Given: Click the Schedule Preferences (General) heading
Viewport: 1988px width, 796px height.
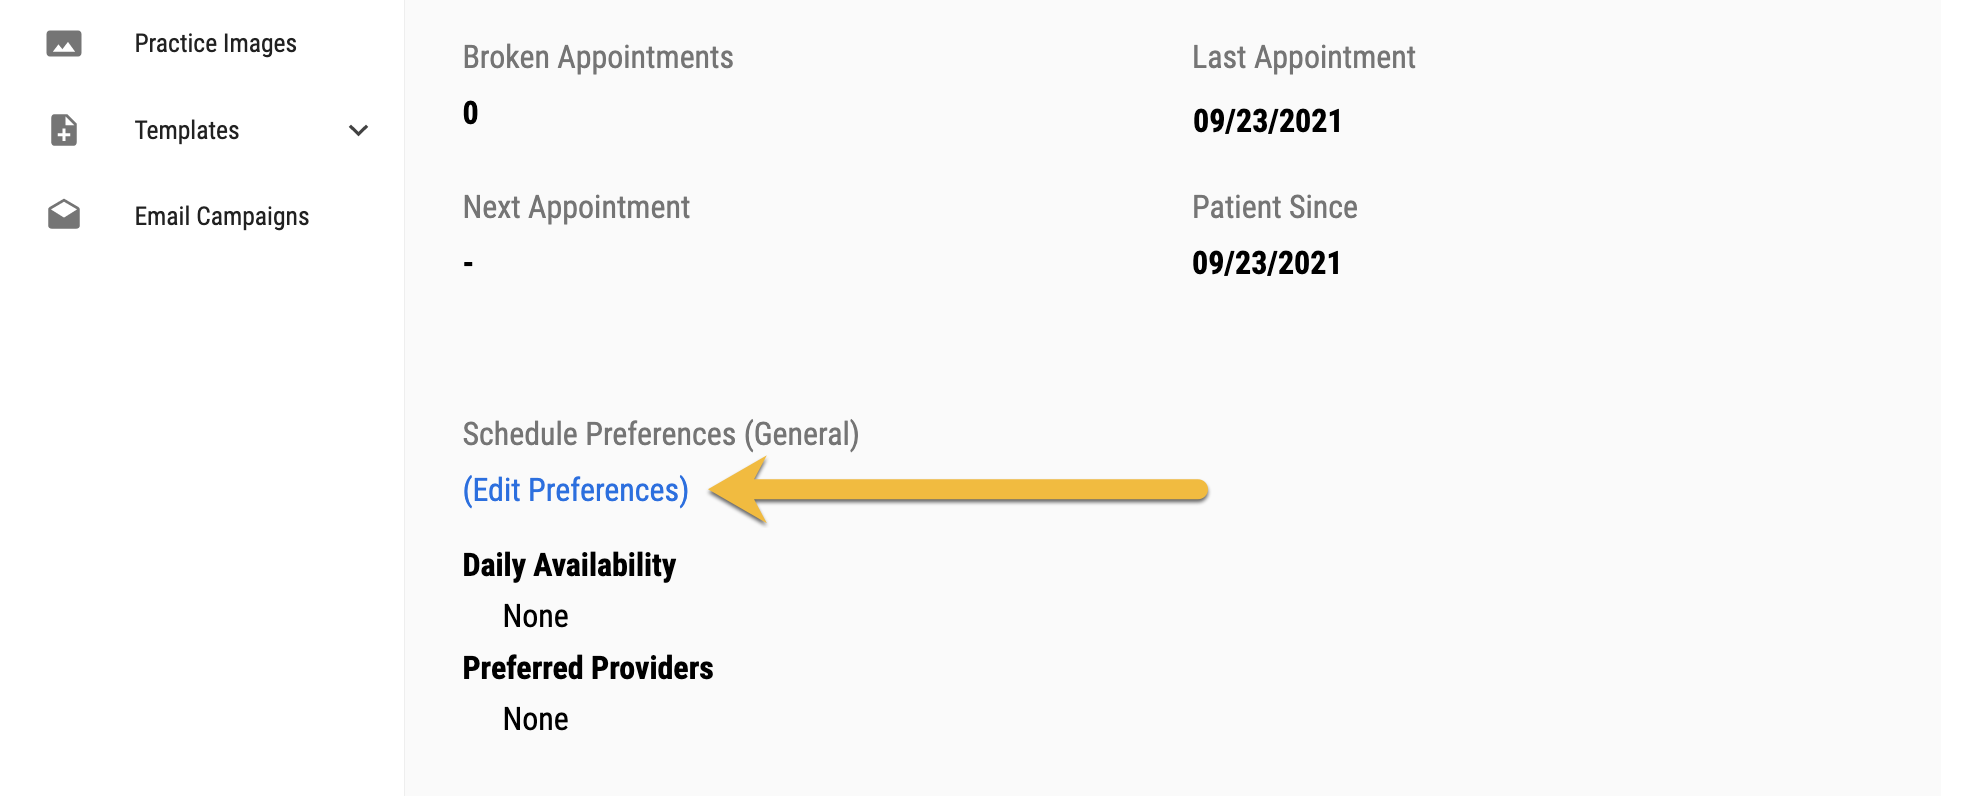Looking at the screenshot, I should pyautogui.click(x=660, y=434).
